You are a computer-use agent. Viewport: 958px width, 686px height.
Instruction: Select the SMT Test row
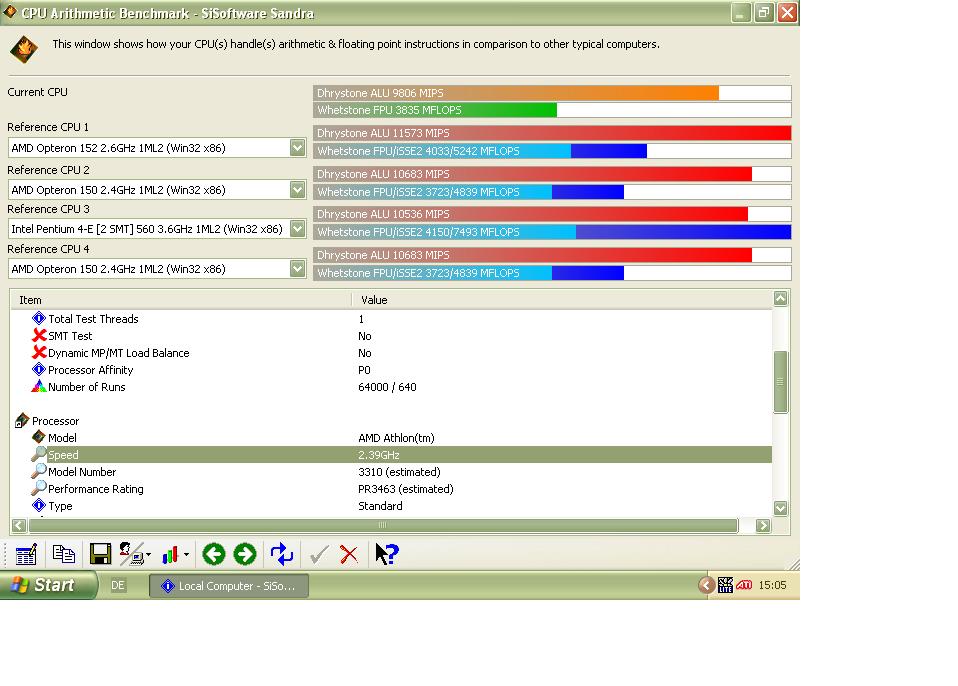pos(391,336)
